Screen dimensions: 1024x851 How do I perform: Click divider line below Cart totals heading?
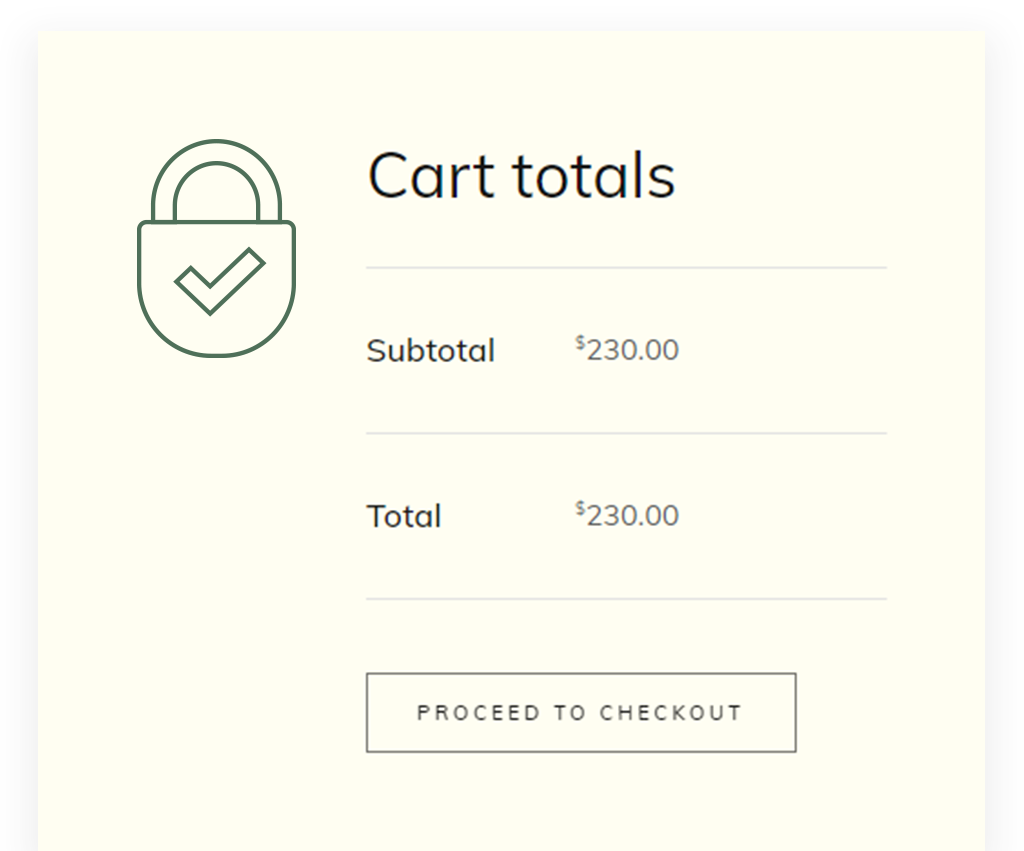click(626, 267)
